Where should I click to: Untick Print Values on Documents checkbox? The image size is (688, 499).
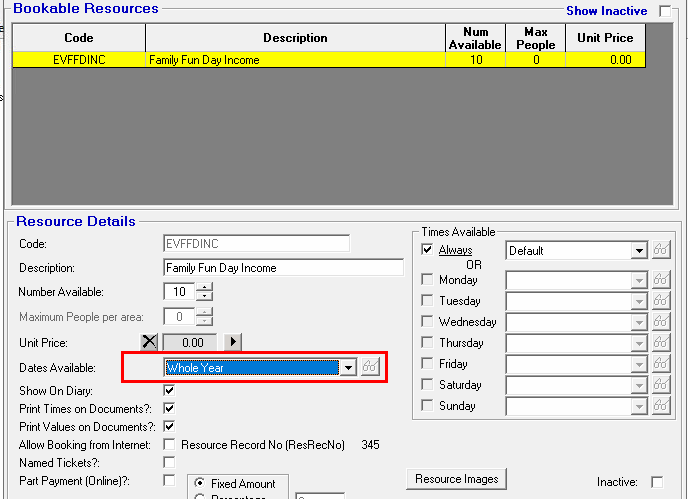(x=169, y=426)
